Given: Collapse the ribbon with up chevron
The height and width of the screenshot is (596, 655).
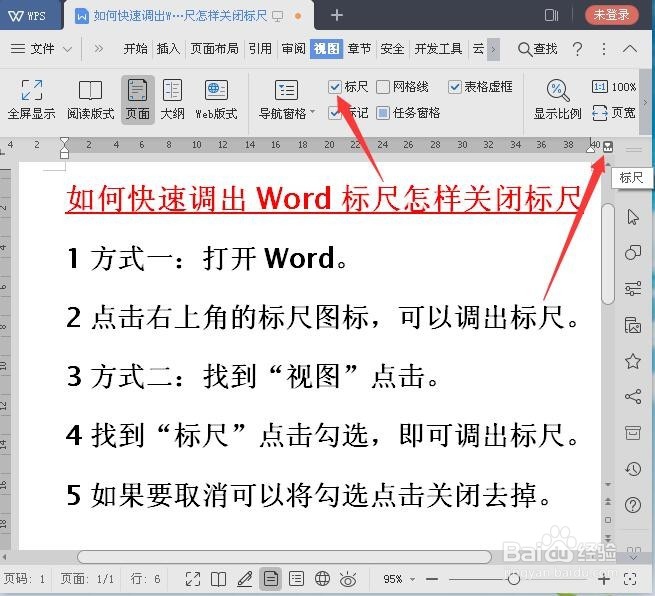Looking at the screenshot, I should click(x=630, y=49).
